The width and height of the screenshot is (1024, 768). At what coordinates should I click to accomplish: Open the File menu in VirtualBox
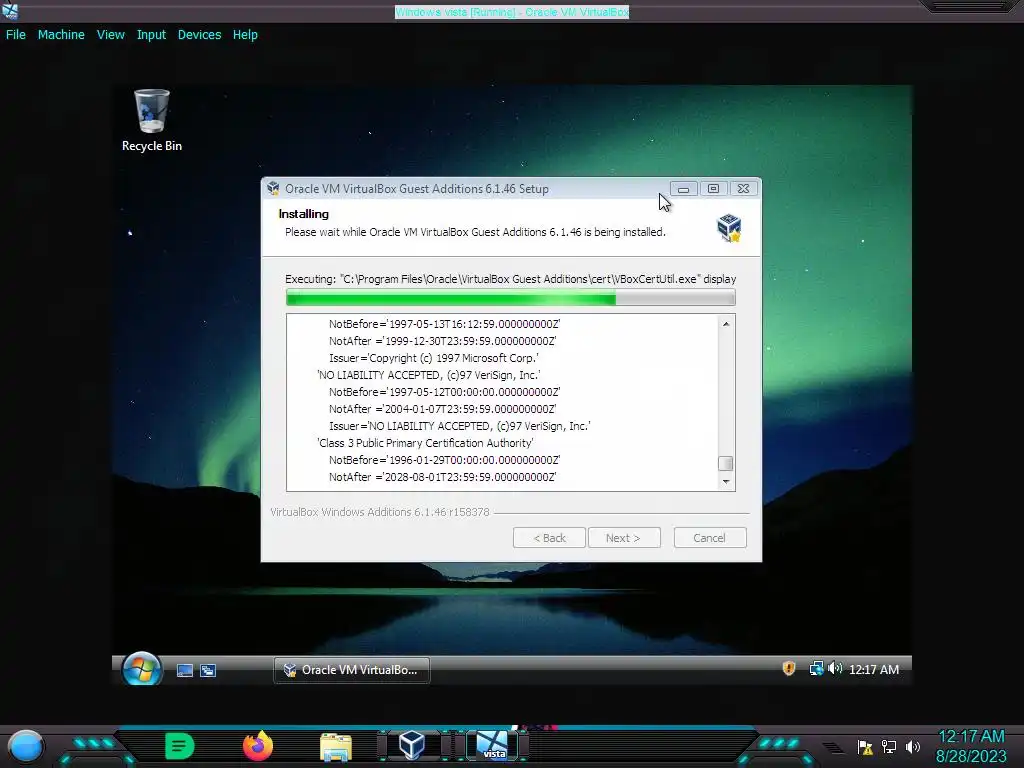pyautogui.click(x=16, y=35)
